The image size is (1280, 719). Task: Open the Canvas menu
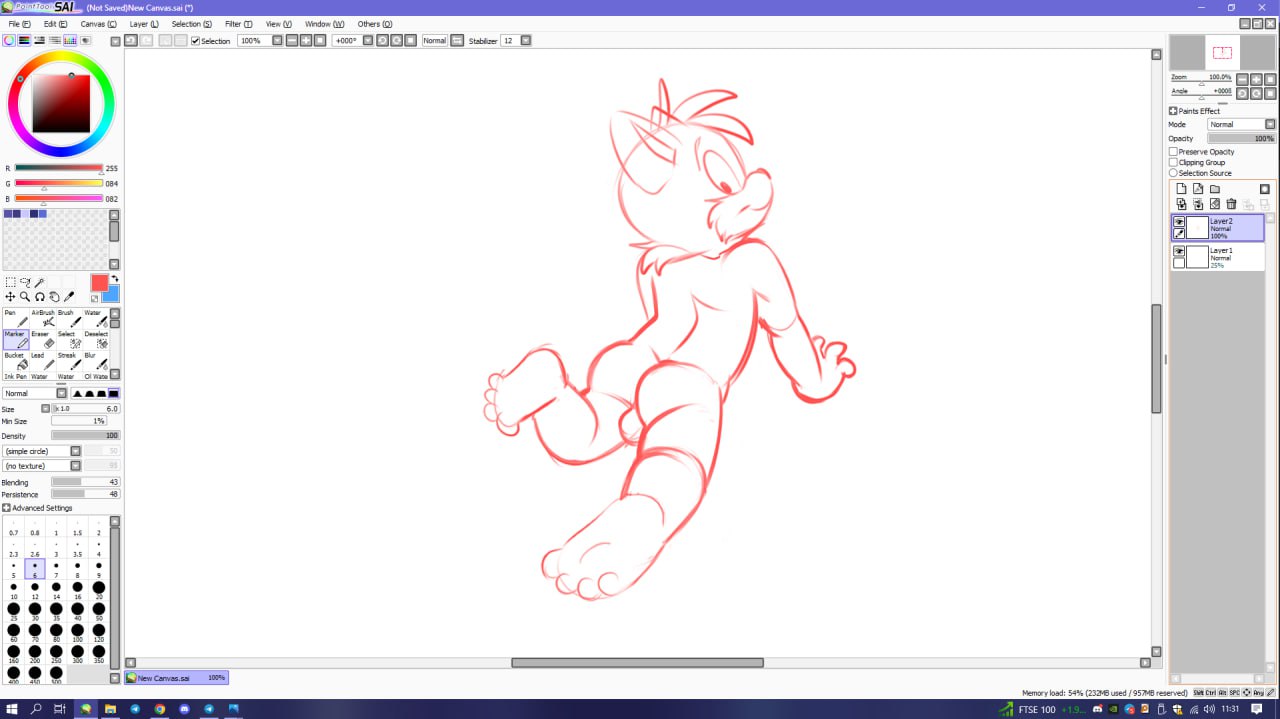tap(98, 24)
